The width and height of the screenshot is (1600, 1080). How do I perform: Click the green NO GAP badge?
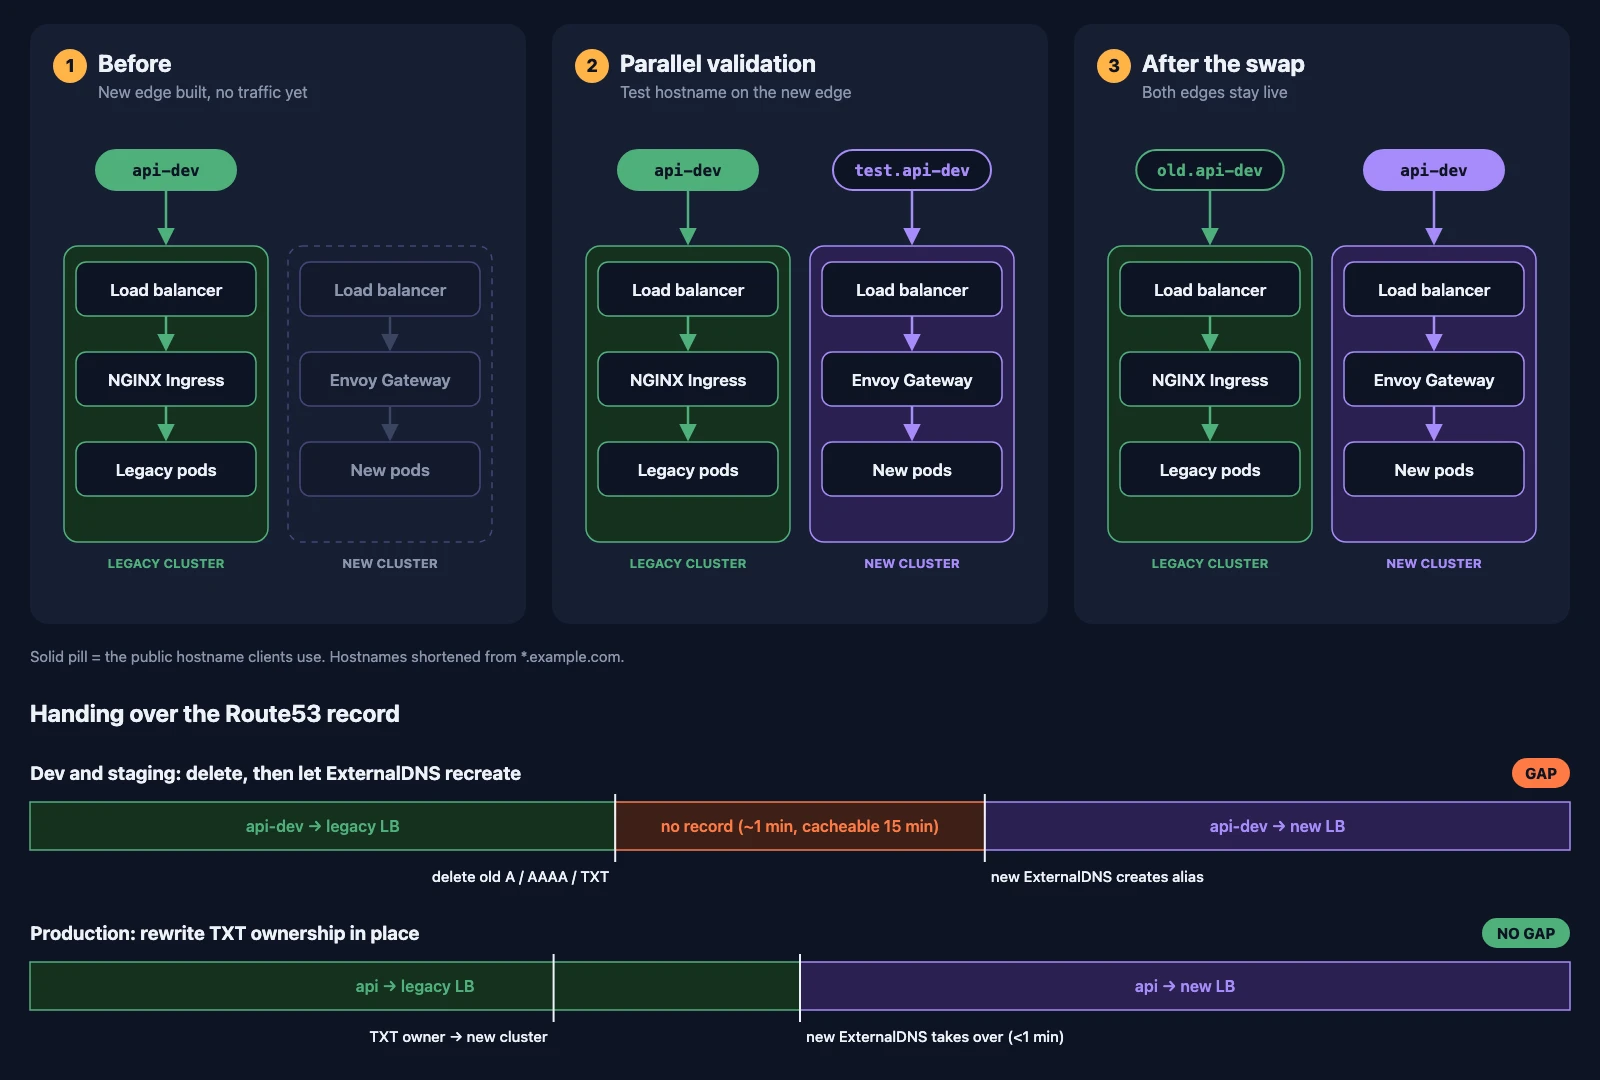[x=1526, y=933]
